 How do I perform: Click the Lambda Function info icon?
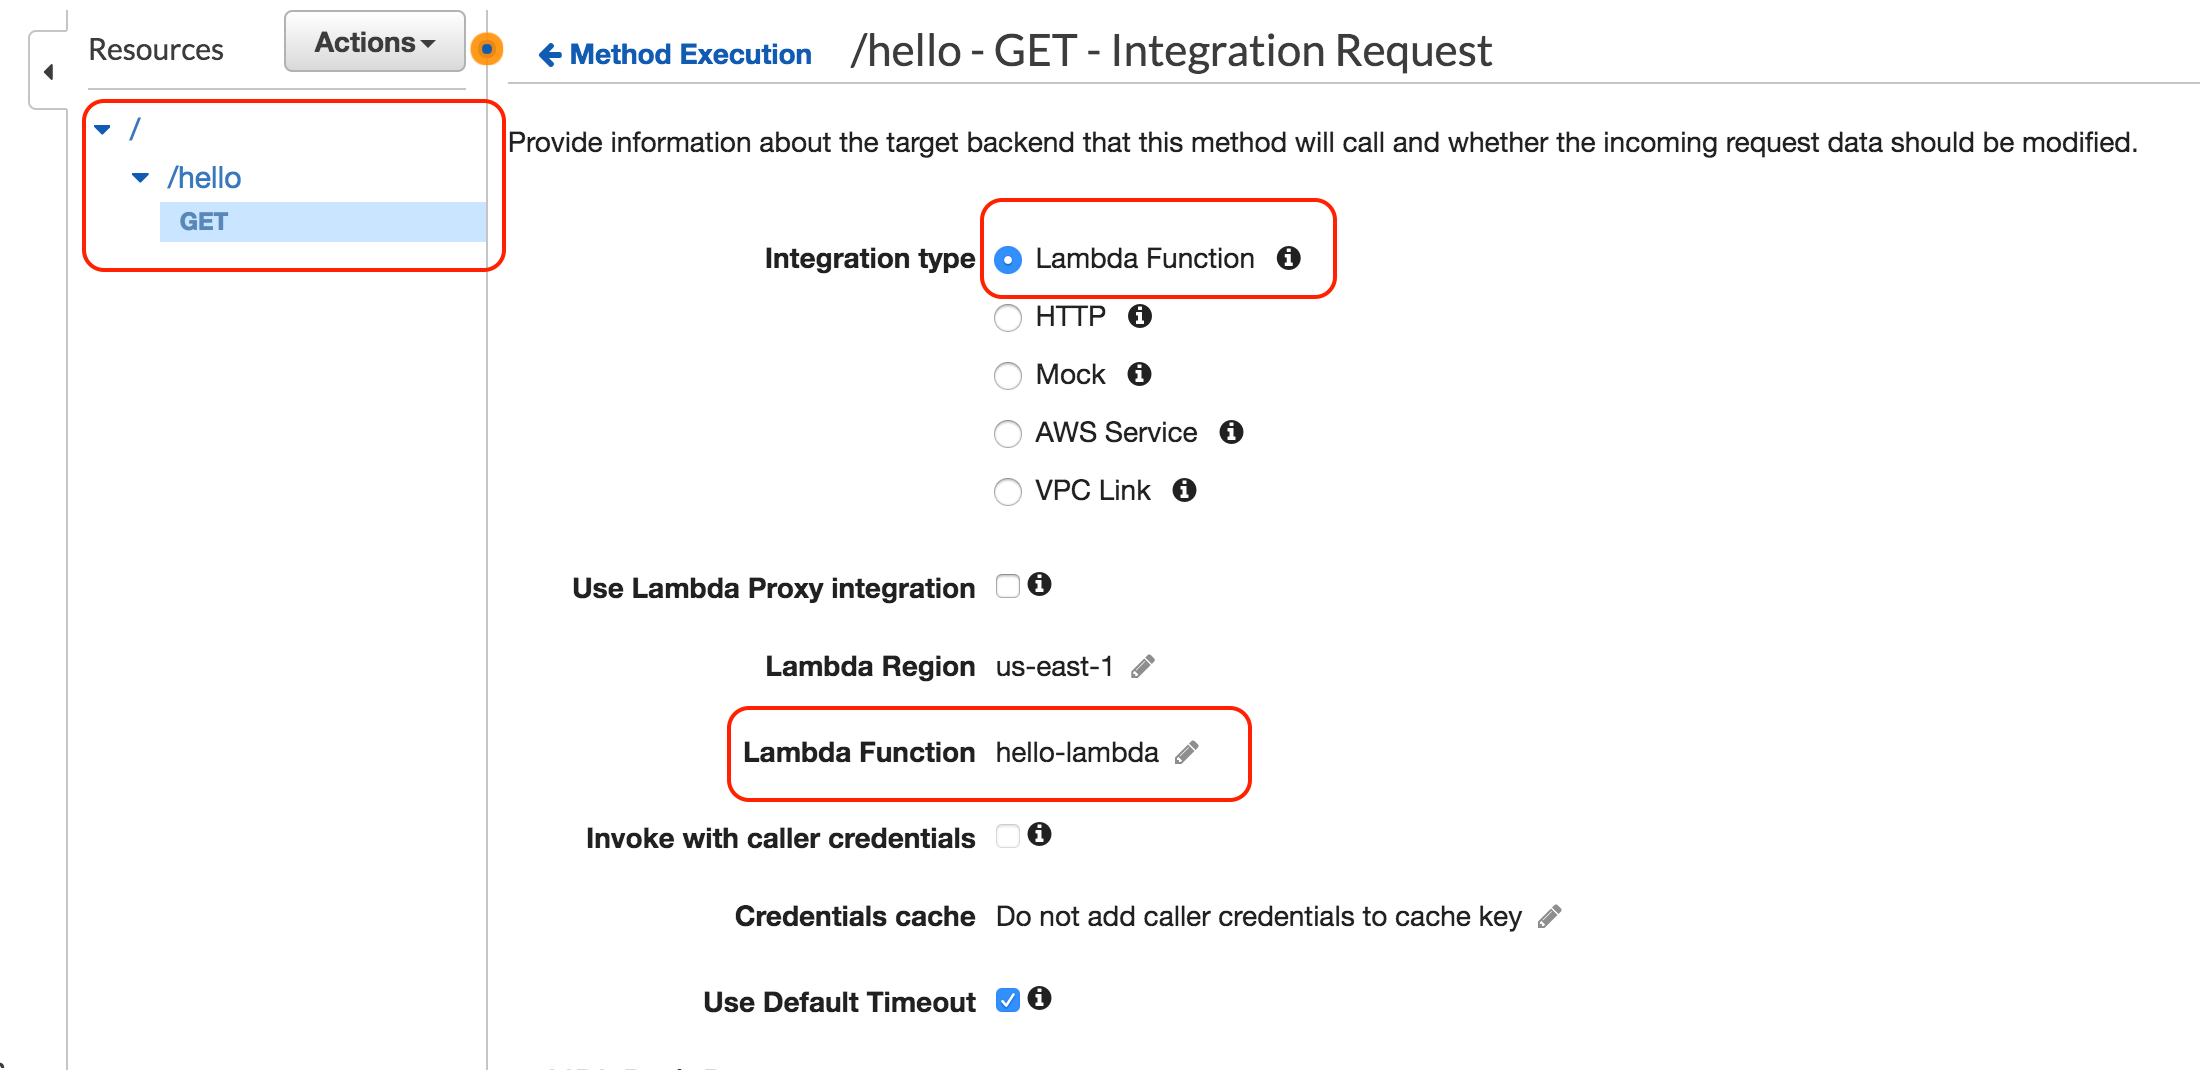click(1288, 258)
